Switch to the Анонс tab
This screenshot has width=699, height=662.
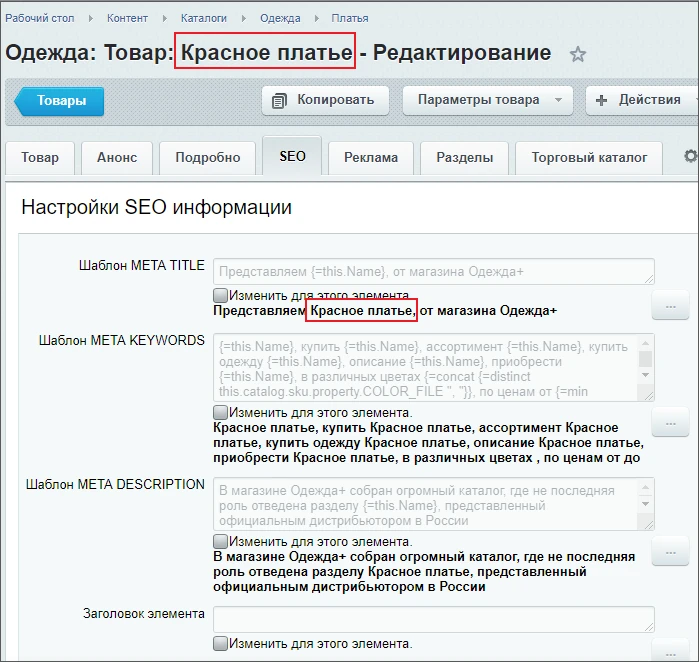pos(117,158)
